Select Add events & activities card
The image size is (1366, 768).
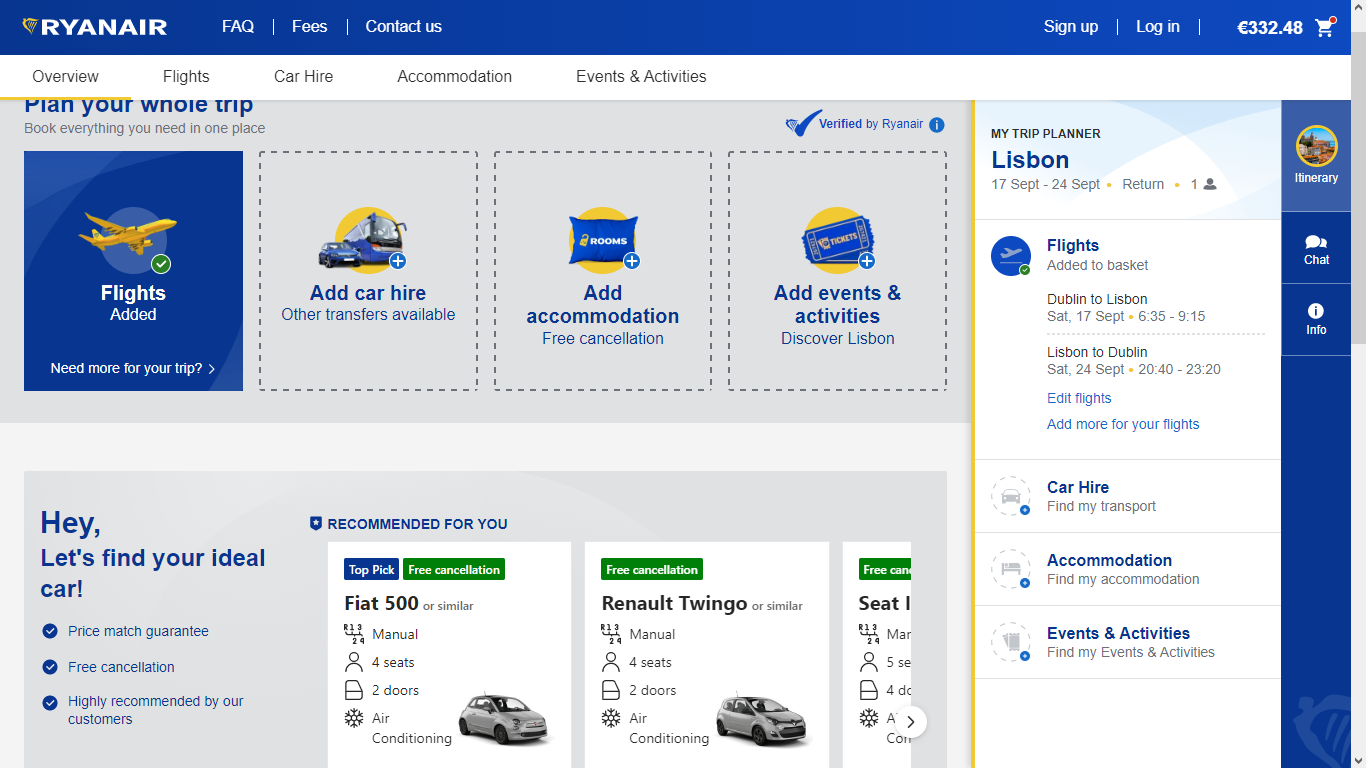(x=837, y=271)
